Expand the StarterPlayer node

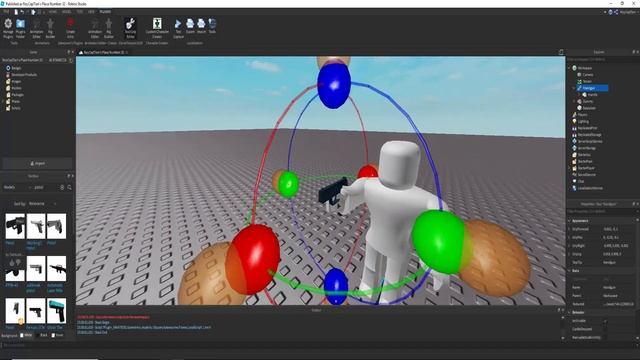point(569,168)
